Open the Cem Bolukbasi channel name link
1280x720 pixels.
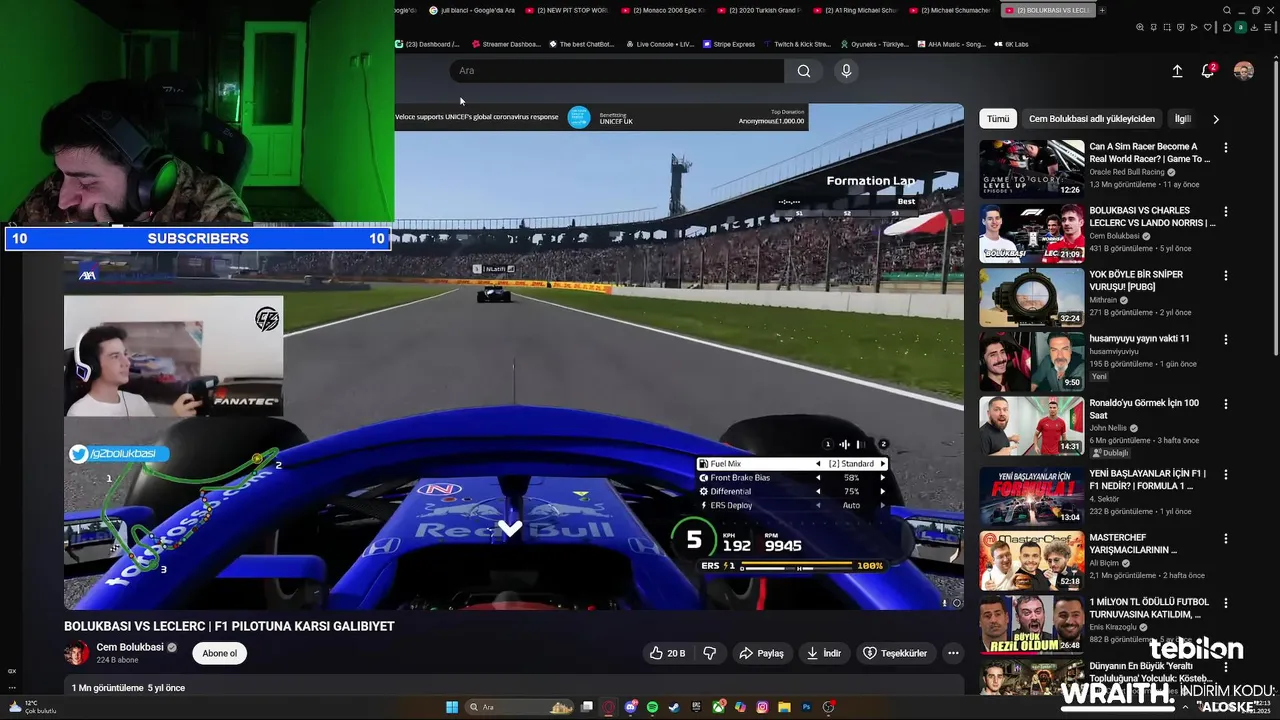(130, 647)
